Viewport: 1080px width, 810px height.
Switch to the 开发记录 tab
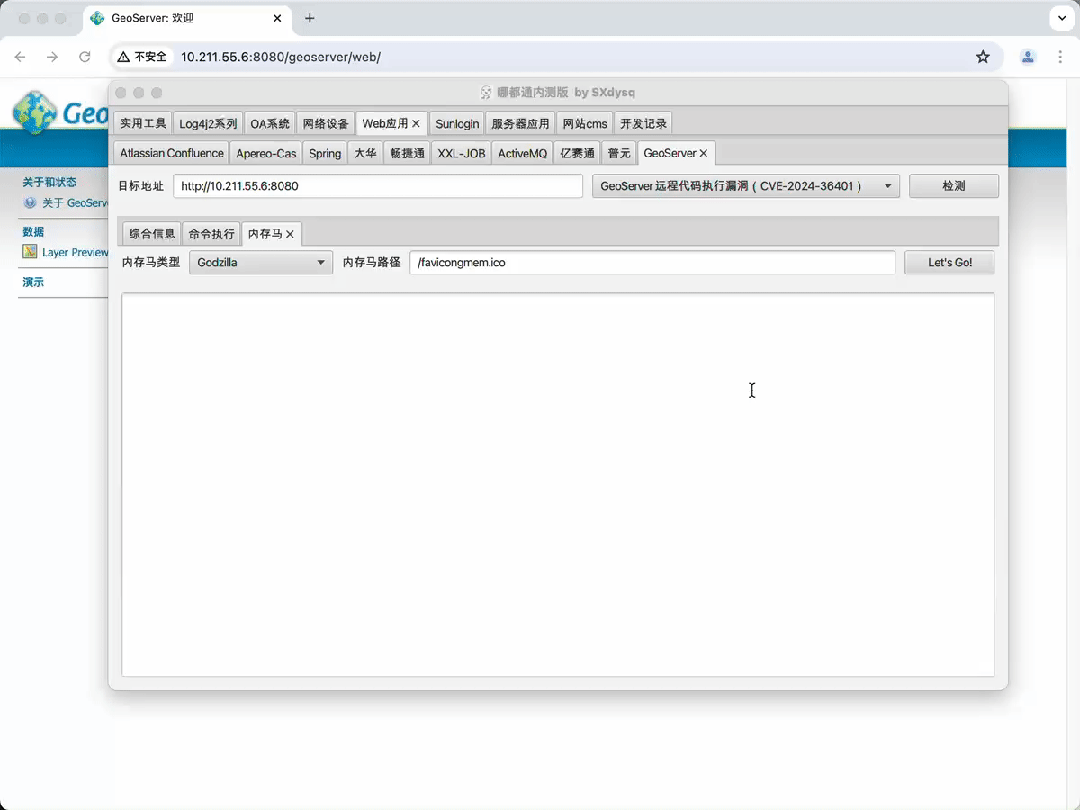click(643, 123)
